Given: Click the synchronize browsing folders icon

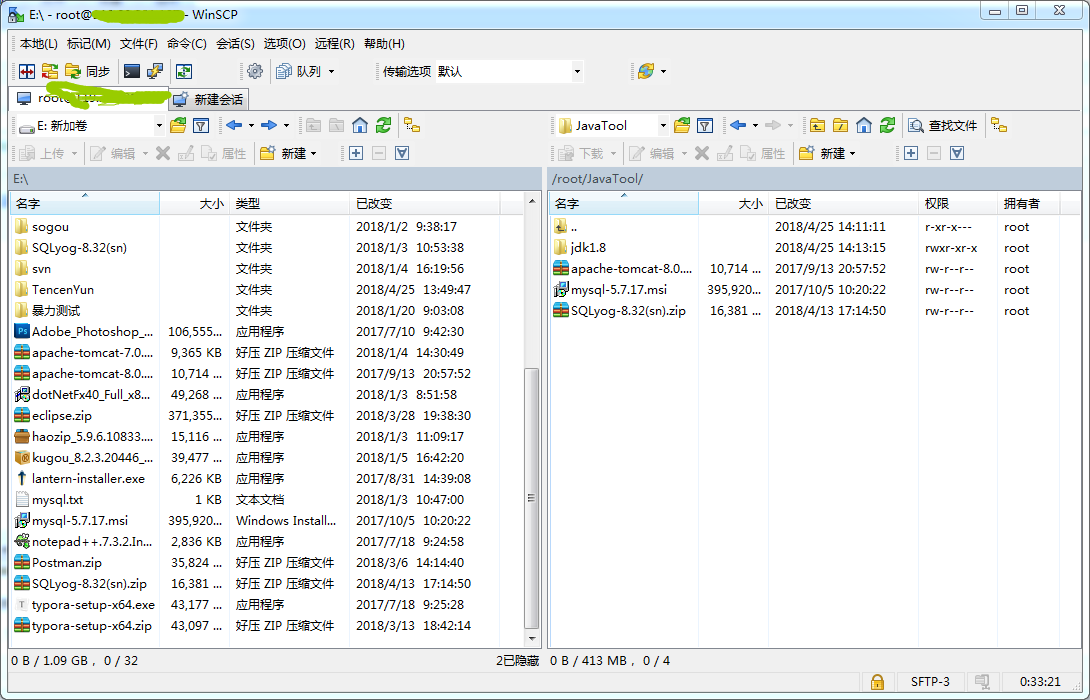Looking at the screenshot, I should [49, 71].
